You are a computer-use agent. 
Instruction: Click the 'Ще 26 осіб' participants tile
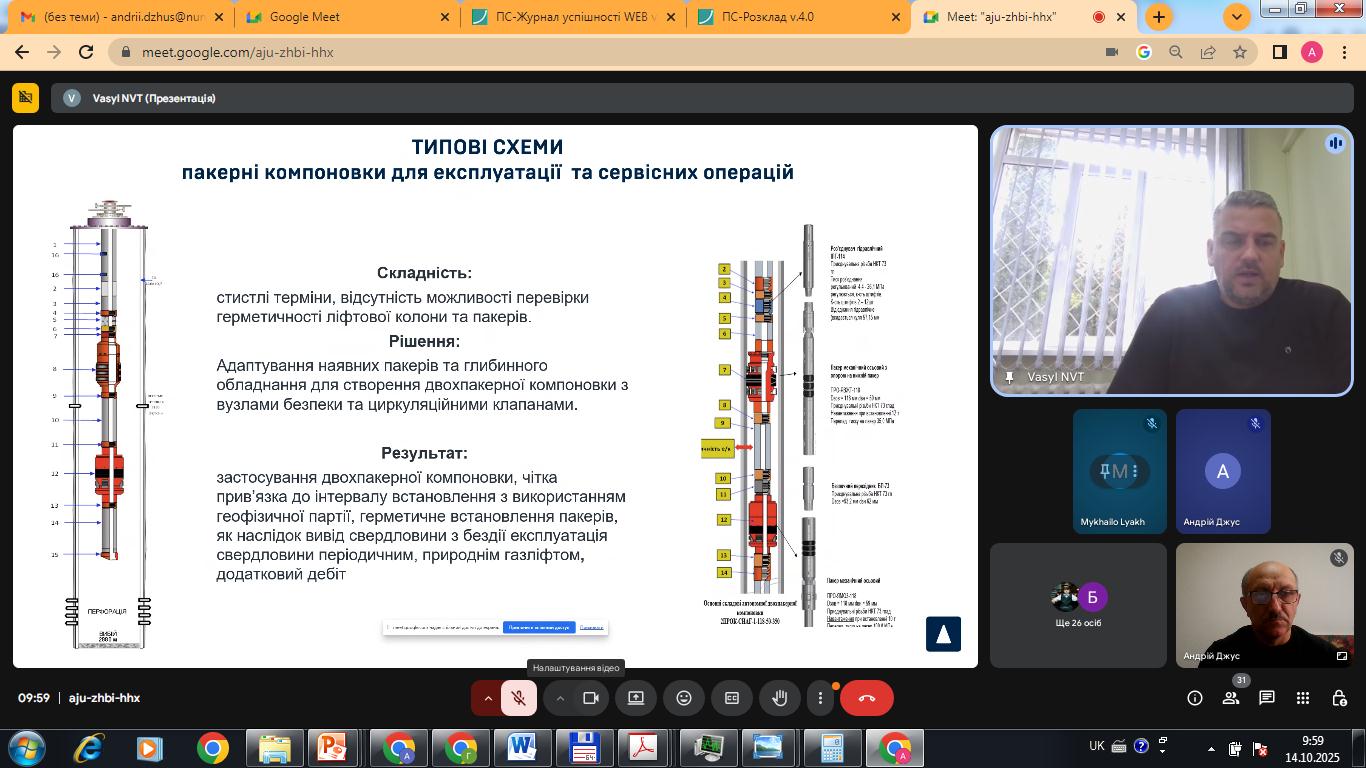1078,605
